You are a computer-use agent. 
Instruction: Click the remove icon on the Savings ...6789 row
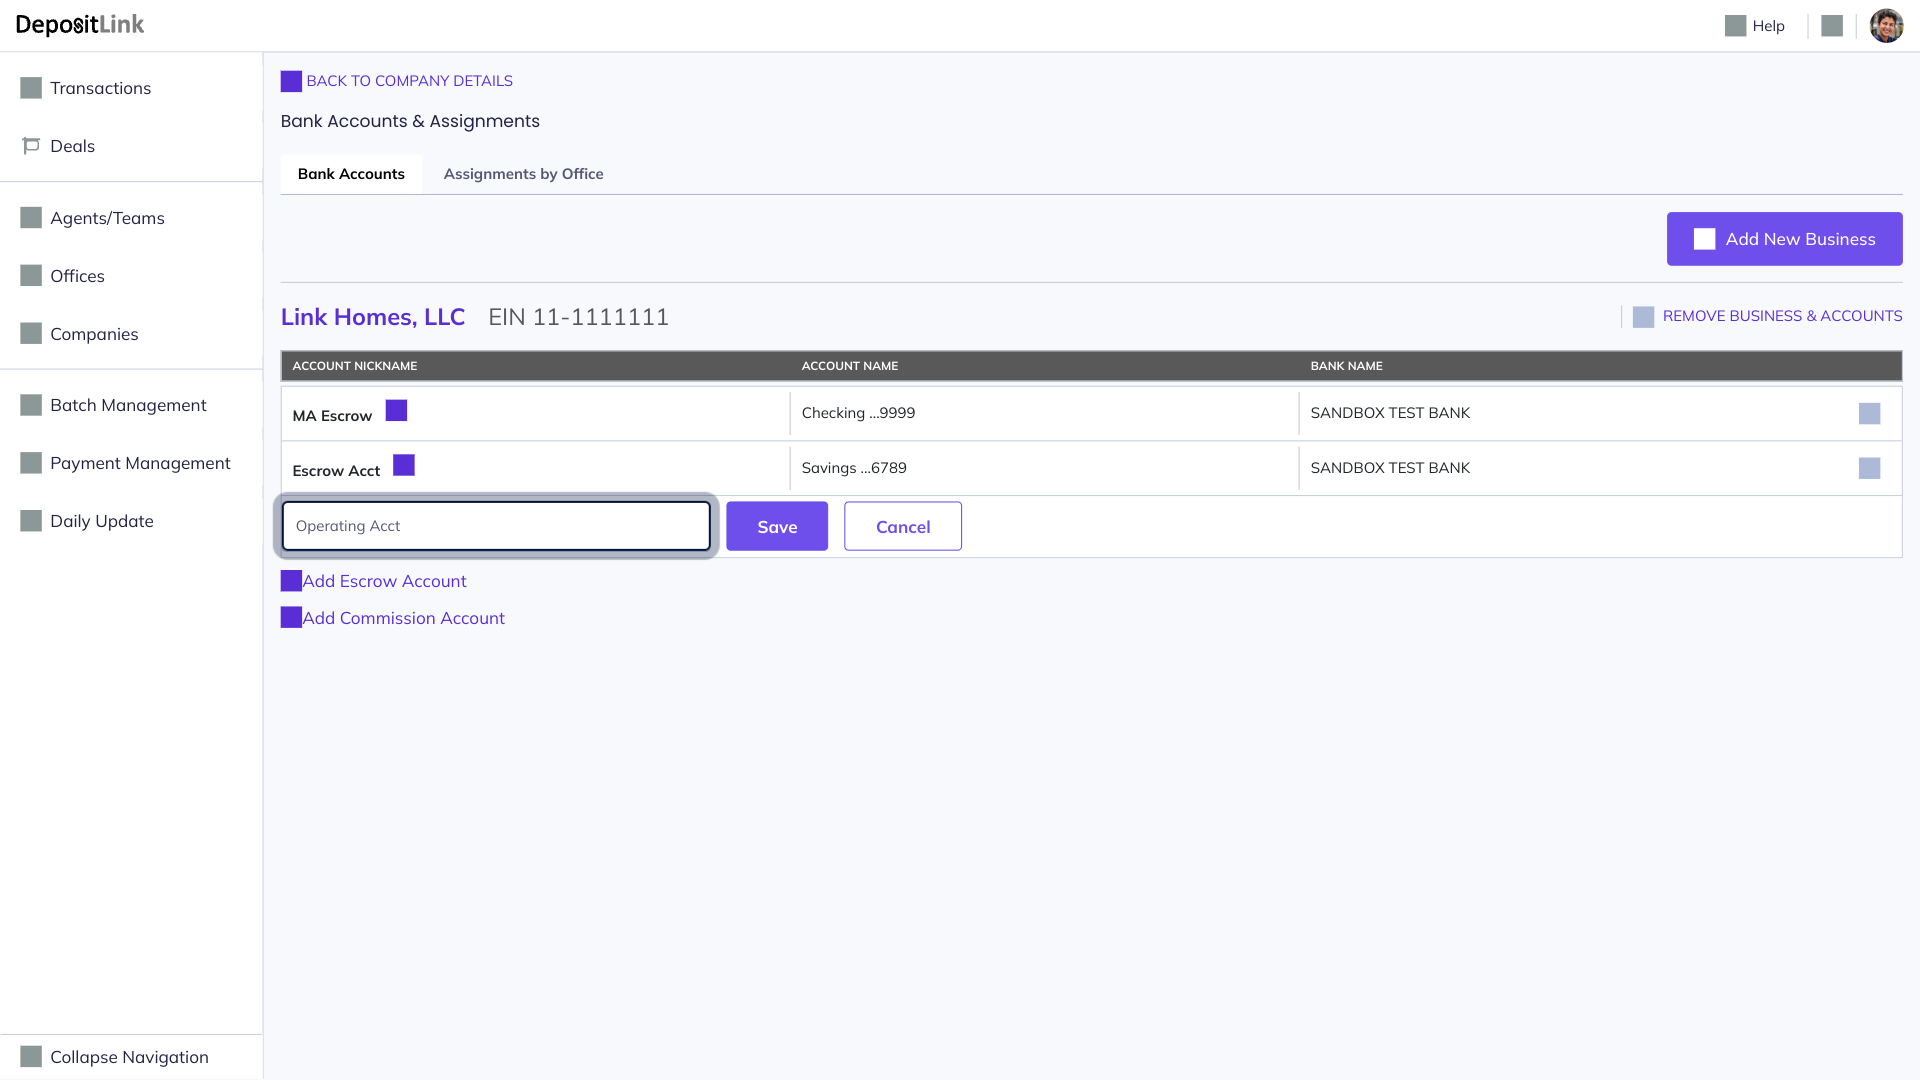tap(1869, 469)
